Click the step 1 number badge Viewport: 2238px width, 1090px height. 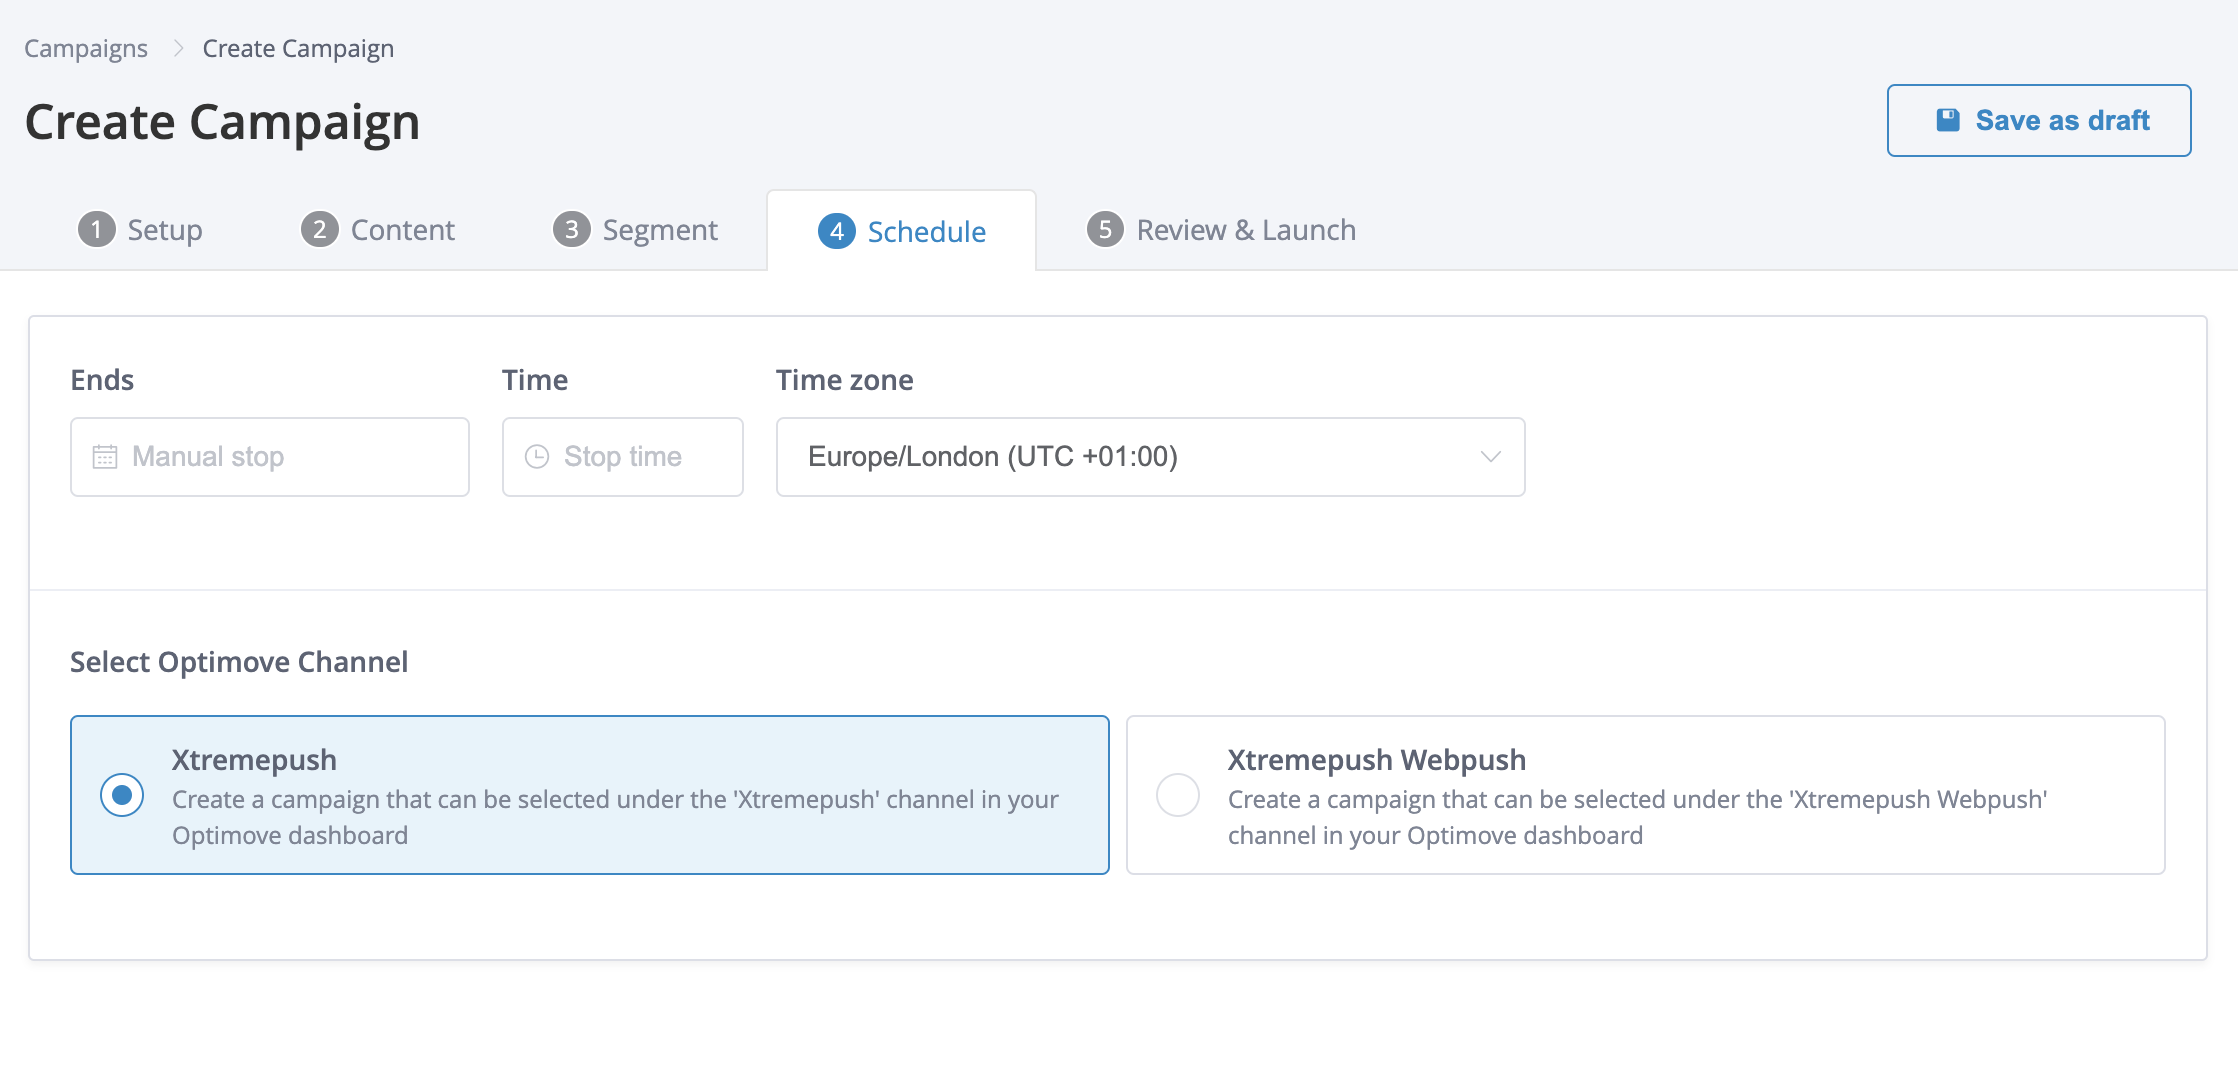coord(96,230)
